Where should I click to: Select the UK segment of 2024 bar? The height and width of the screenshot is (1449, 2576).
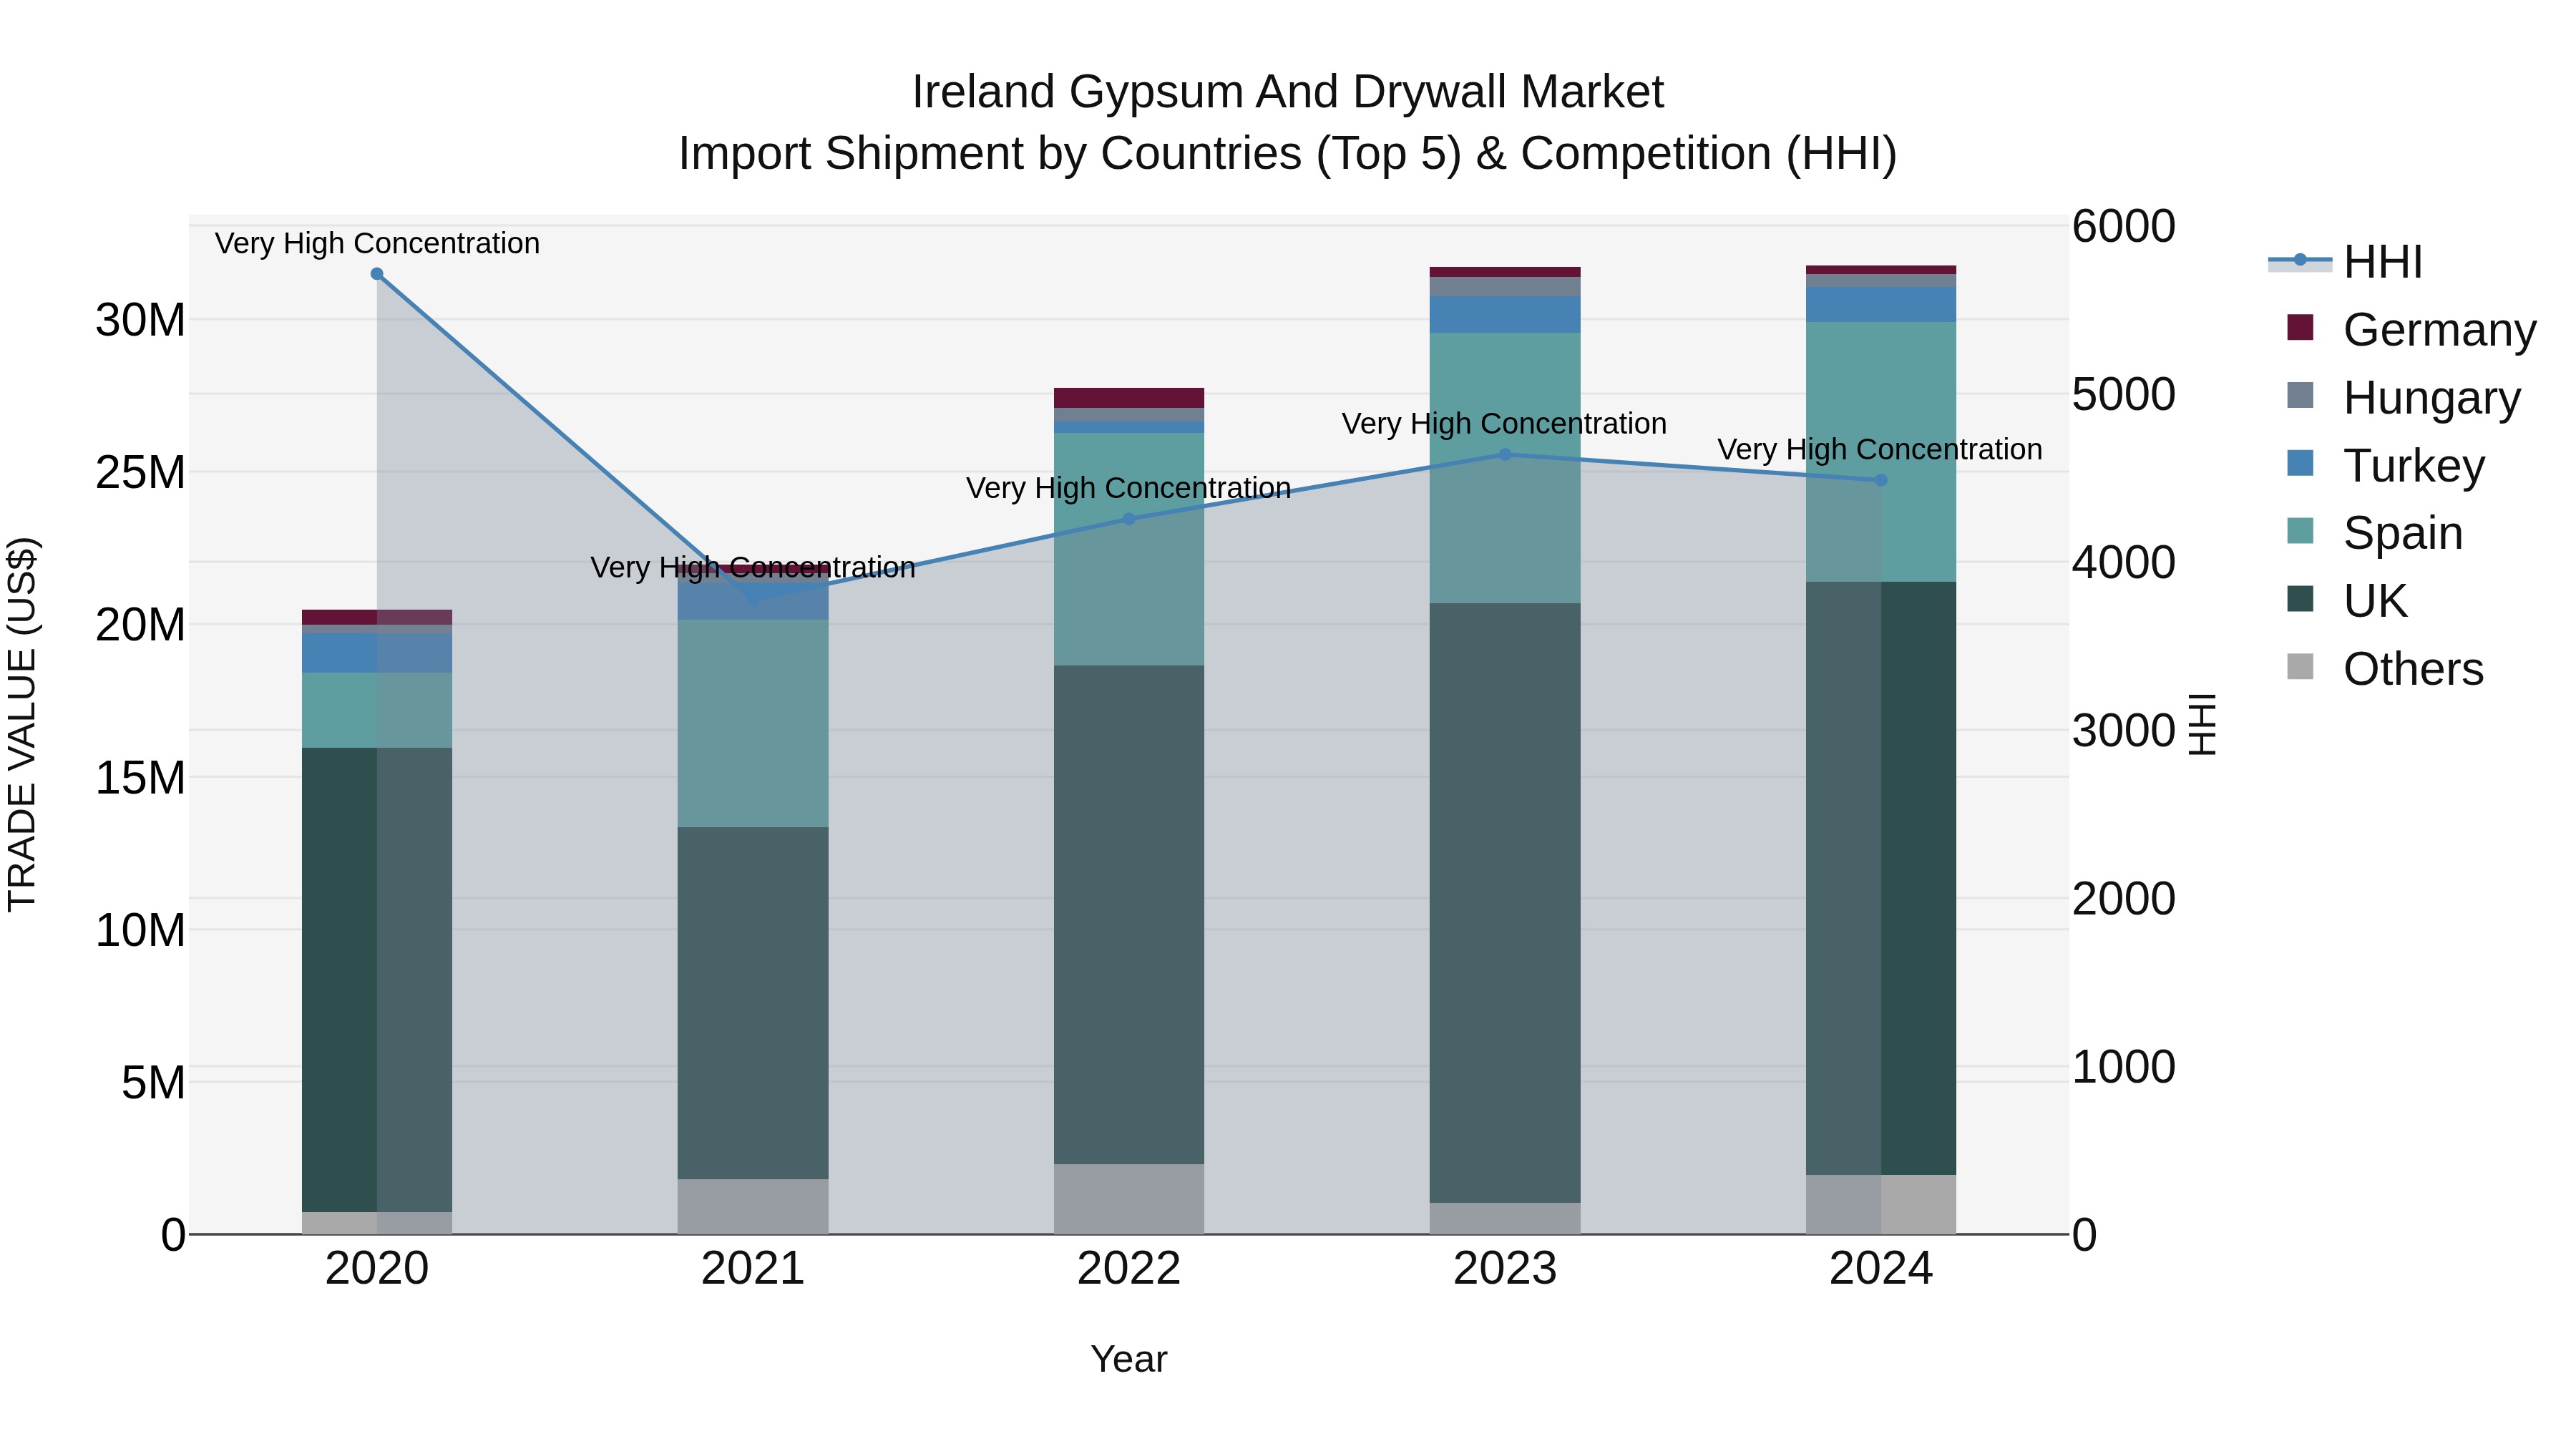coord(1881,878)
